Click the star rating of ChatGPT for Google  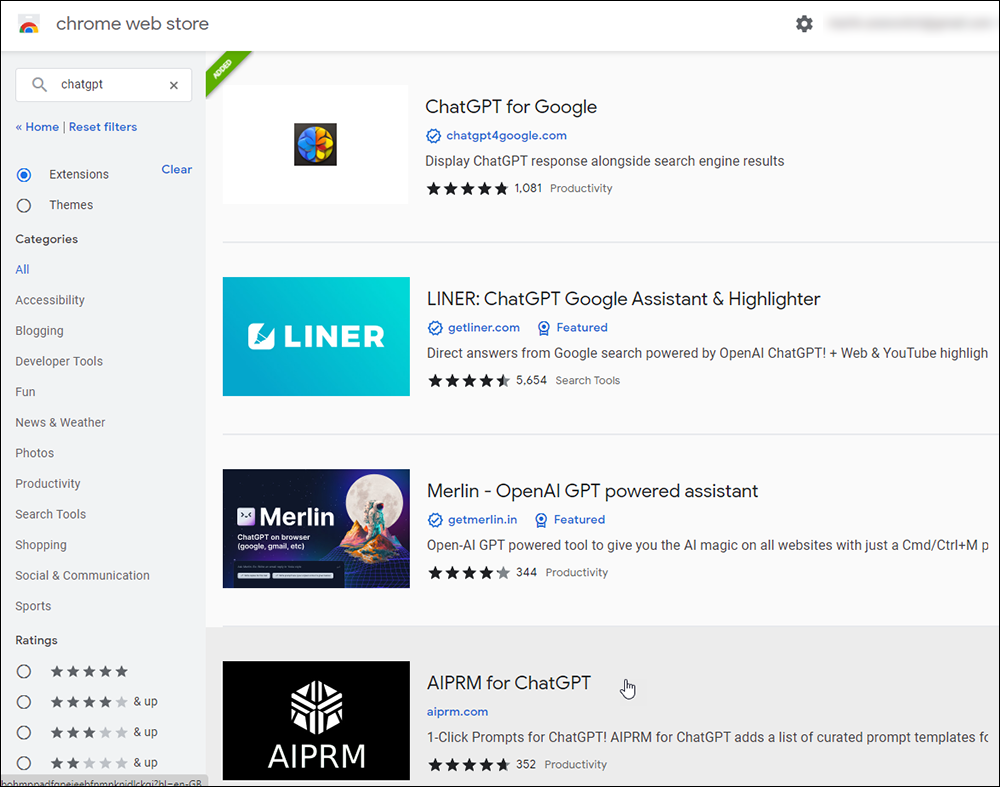click(467, 189)
